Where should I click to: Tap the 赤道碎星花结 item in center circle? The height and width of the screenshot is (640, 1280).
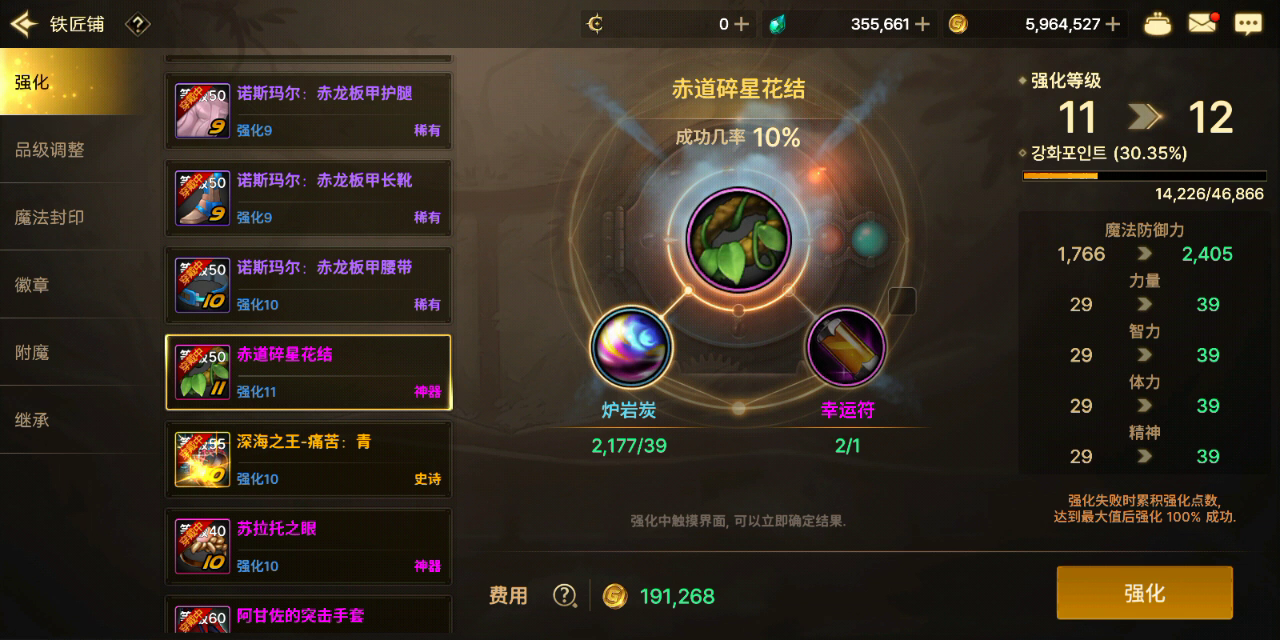tap(739, 240)
